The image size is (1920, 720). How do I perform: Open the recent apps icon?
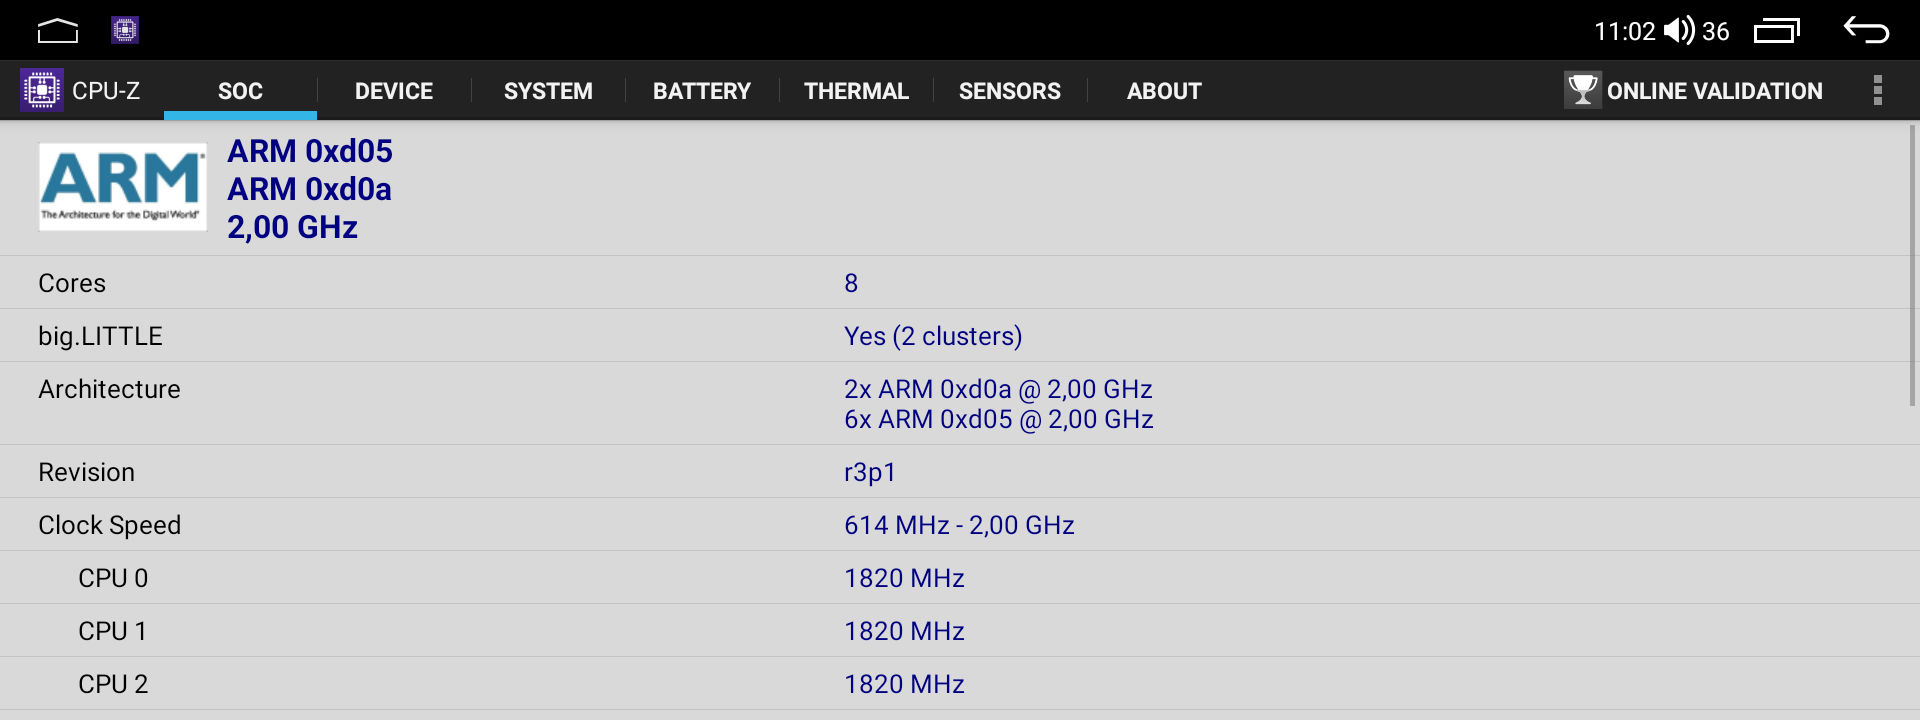coord(1777,31)
